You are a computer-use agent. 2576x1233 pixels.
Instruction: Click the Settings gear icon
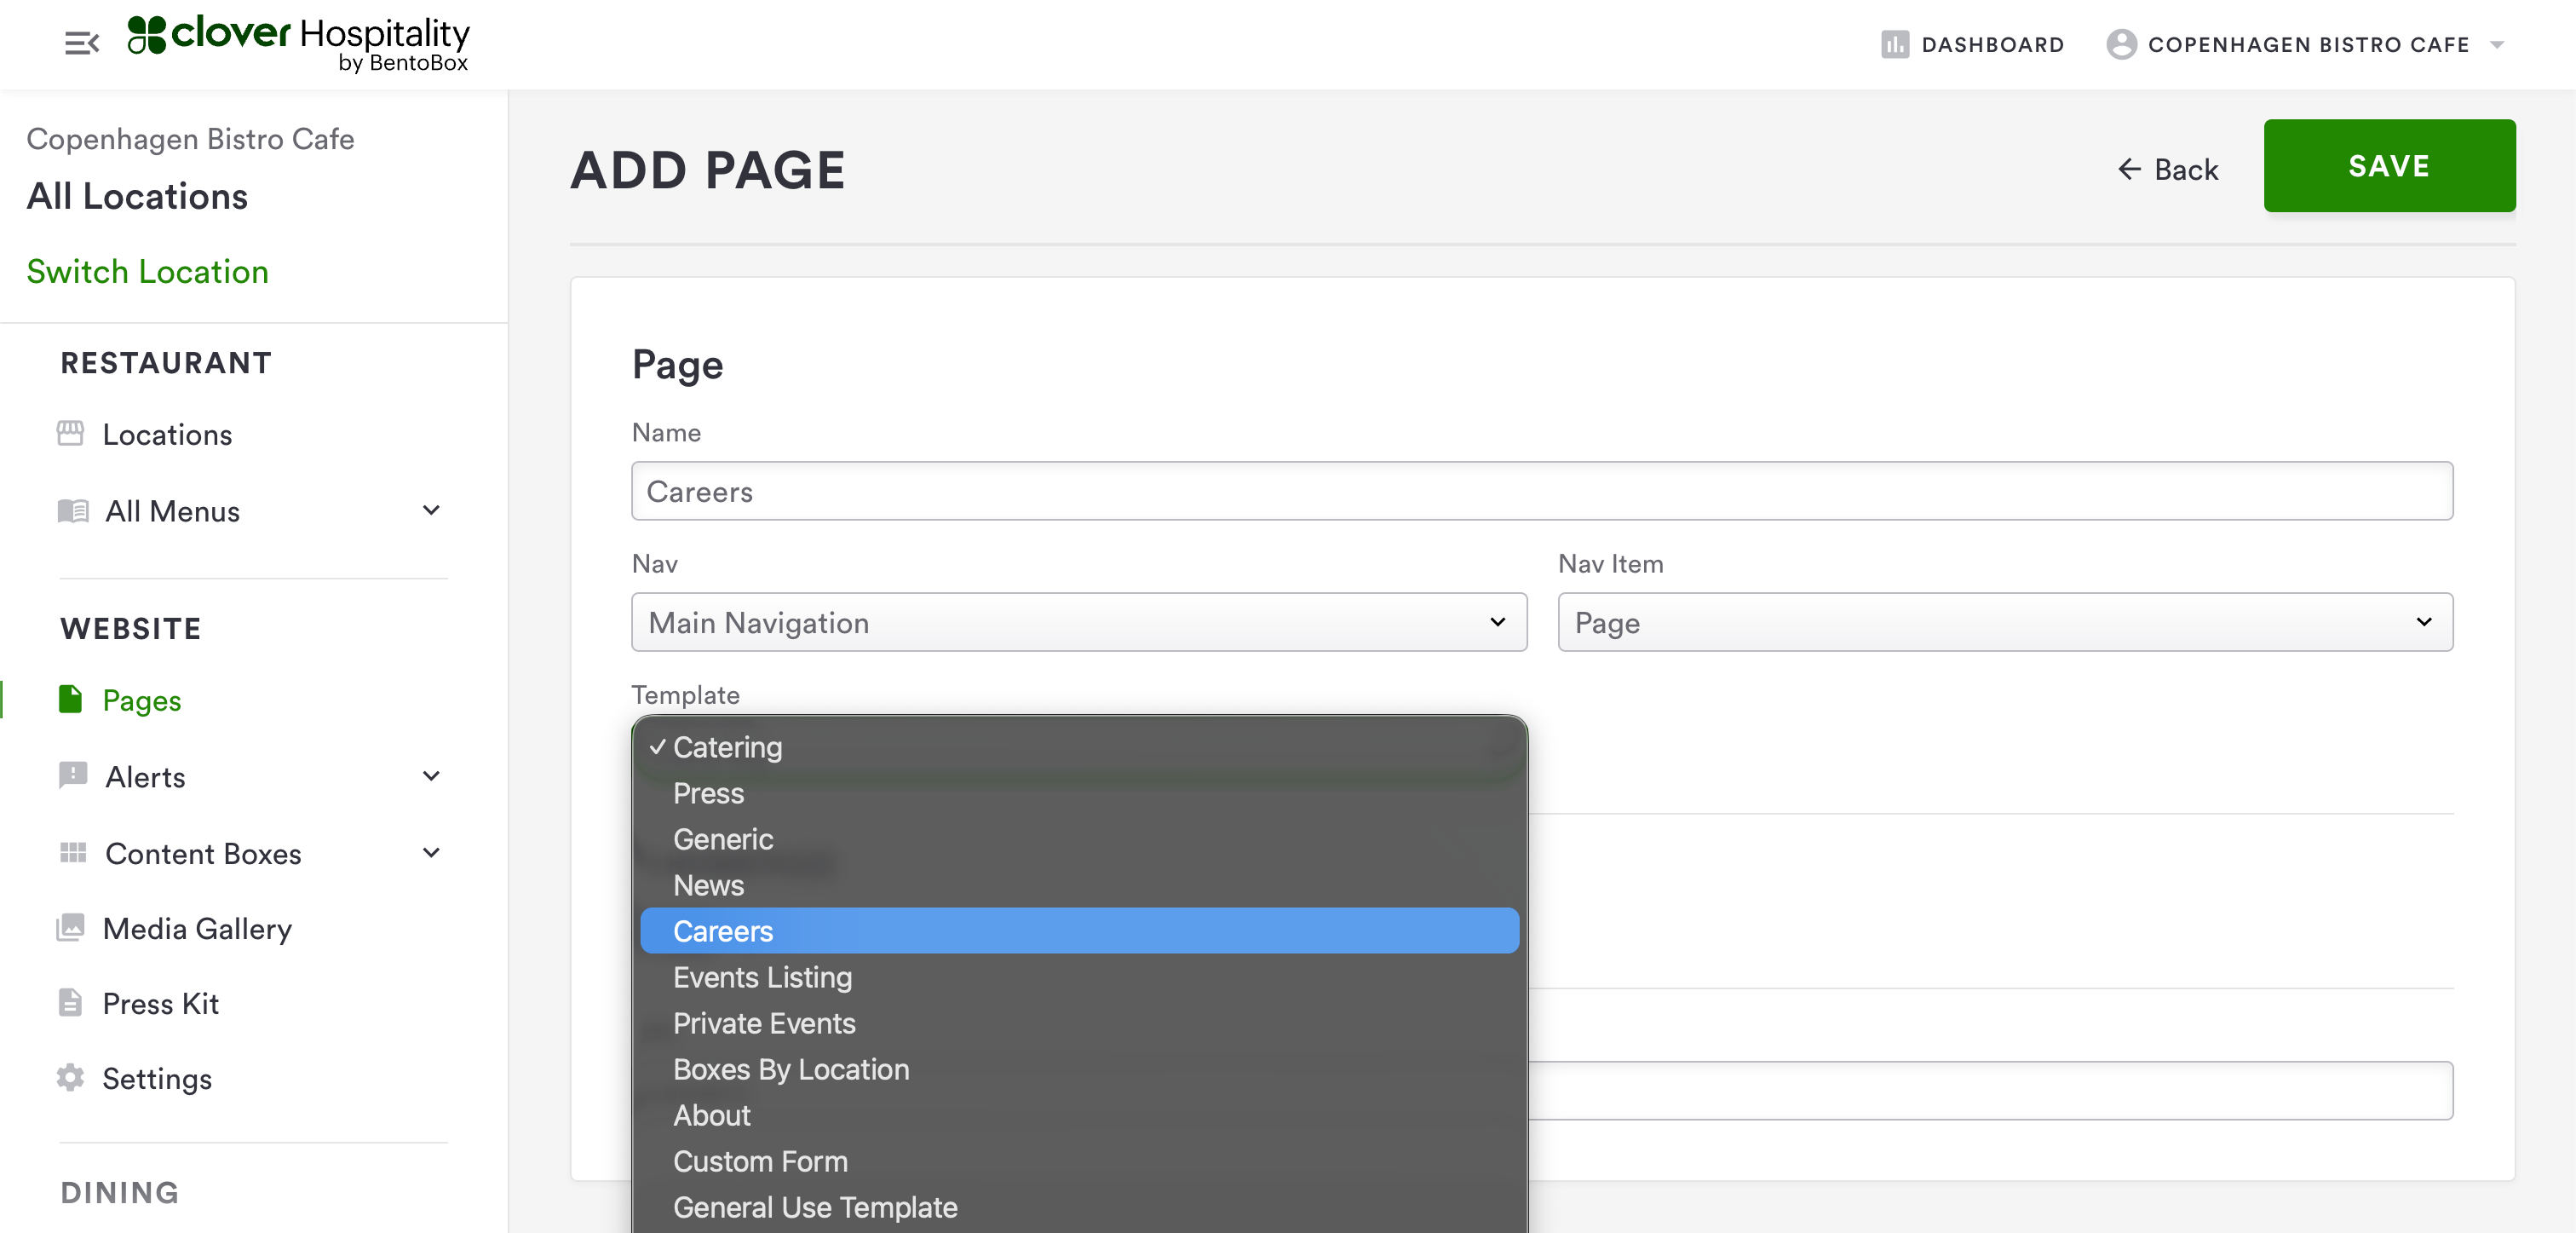71,1078
